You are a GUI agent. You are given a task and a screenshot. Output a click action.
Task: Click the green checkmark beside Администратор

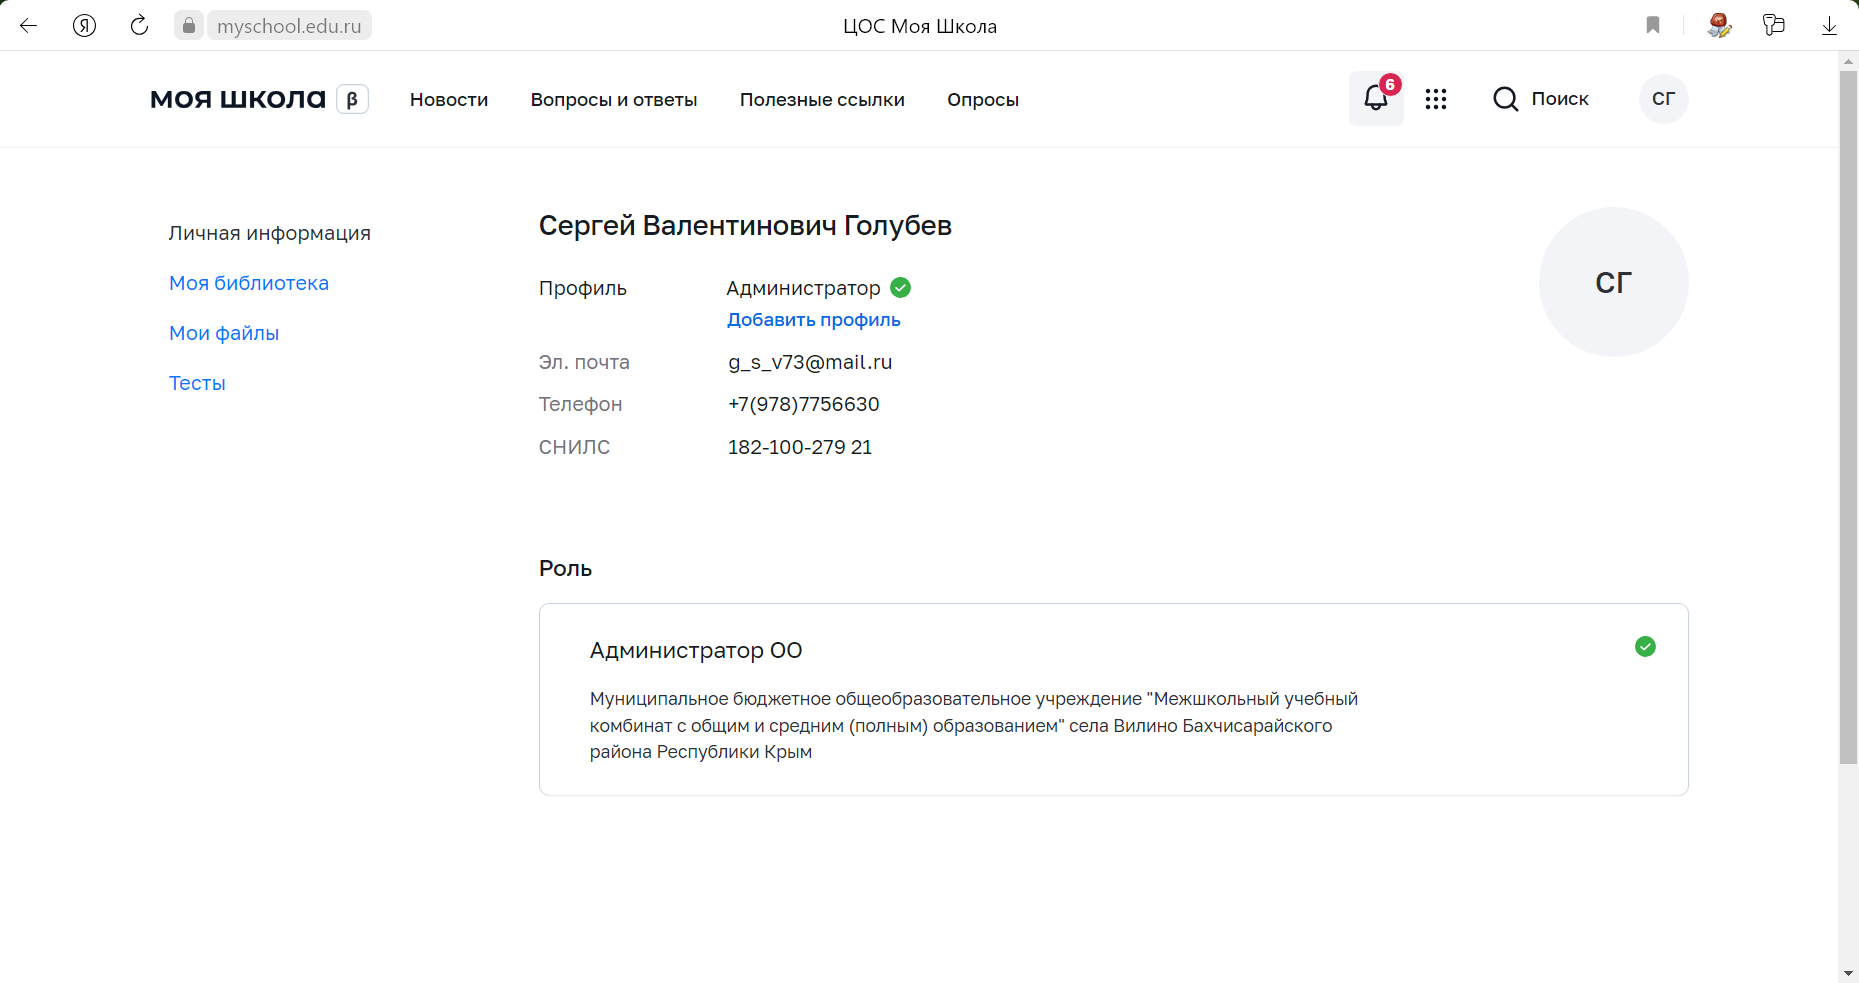click(900, 288)
